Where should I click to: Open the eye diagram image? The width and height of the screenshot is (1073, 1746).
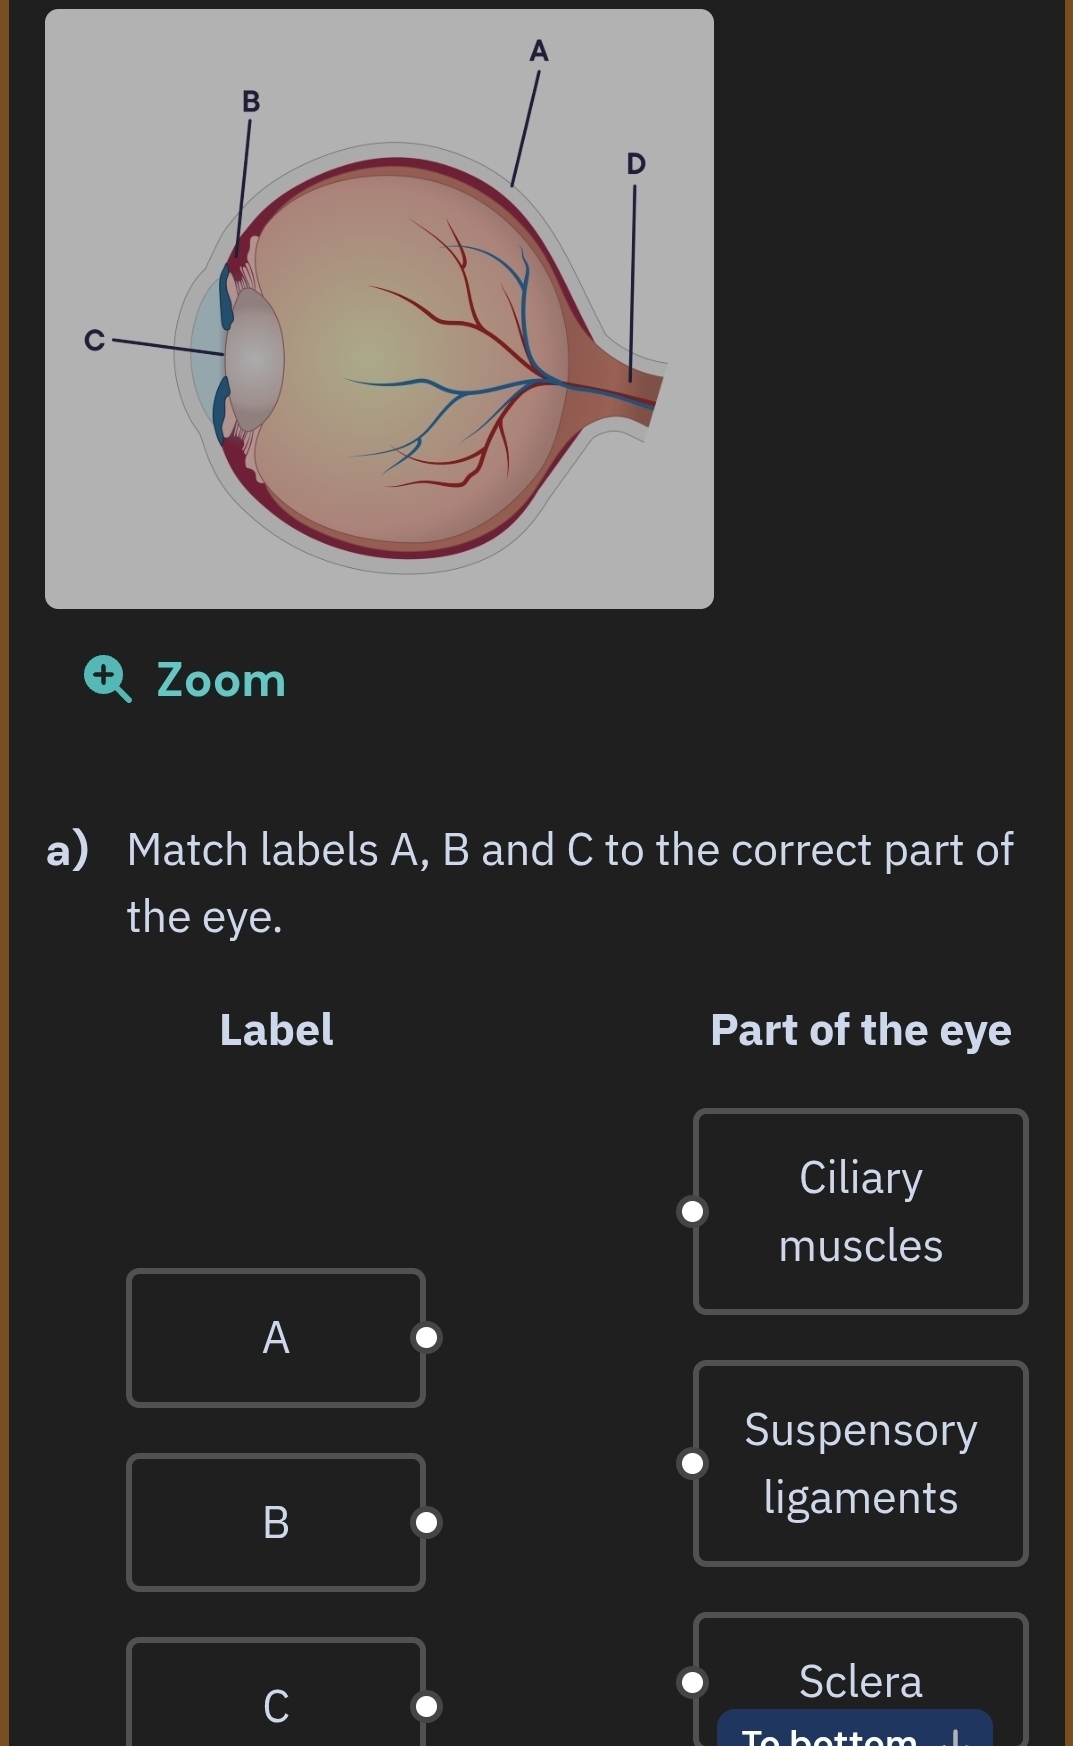(379, 309)
